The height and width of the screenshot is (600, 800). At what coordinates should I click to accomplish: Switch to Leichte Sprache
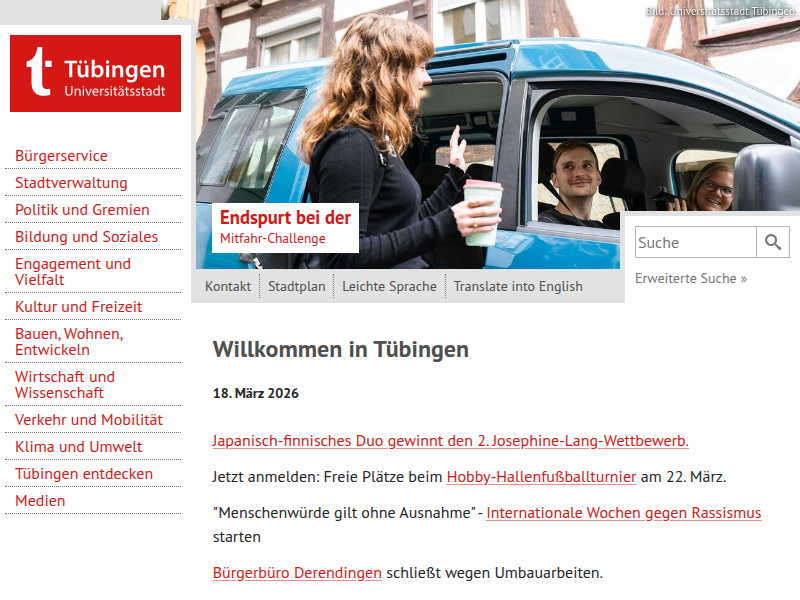(x=389, y=286)
